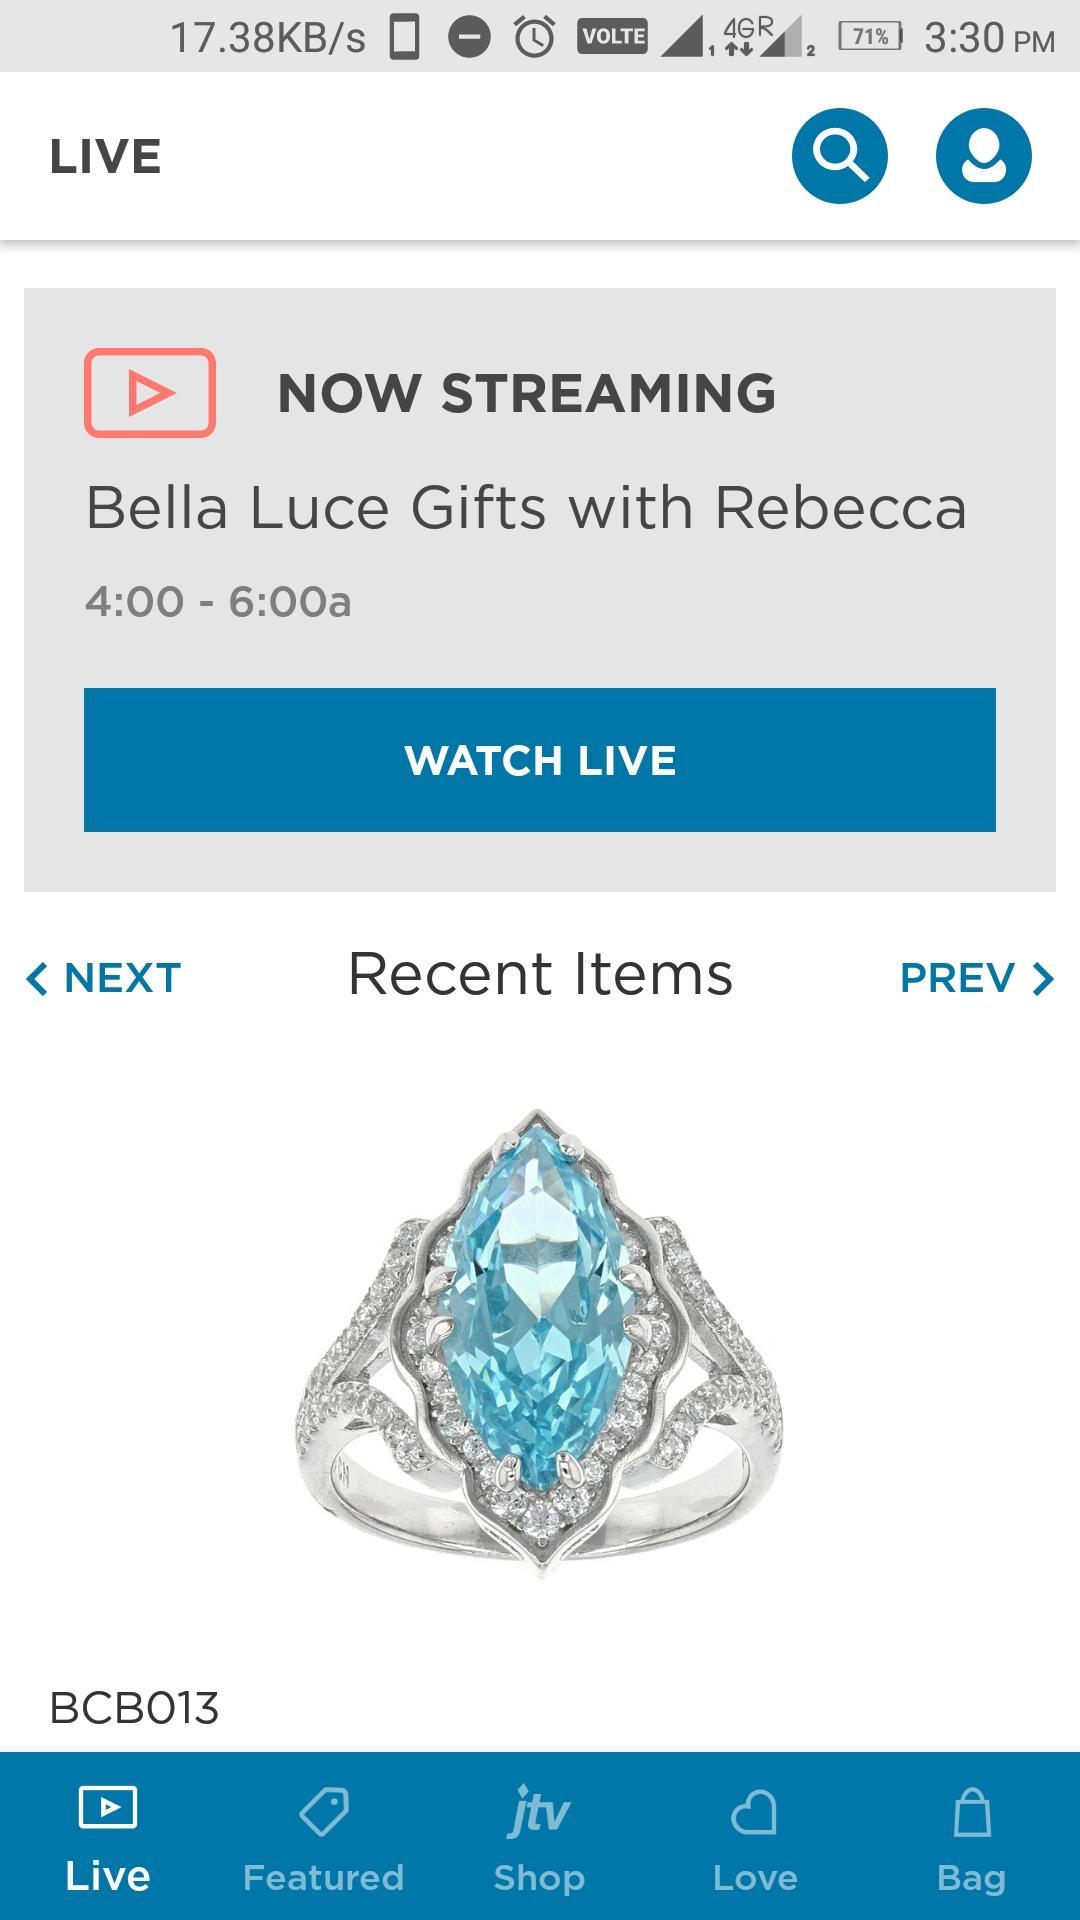1080x1920 pixels.
Task: Tap the Bella Luce Gifts show title
Action: click(526, 508)
